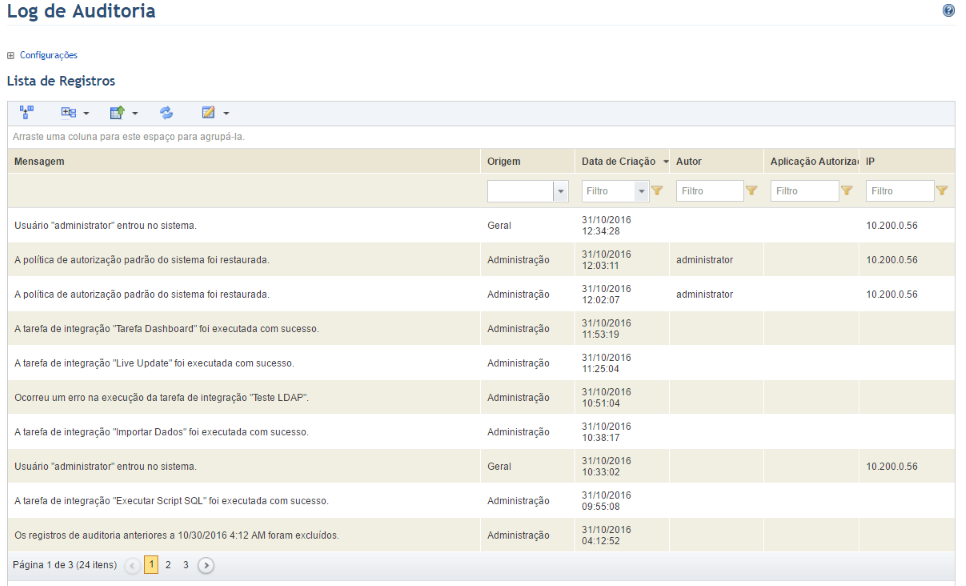
Task: Select the "Tarefa Dashboard" integration task message
Action: pyautogui.click(x=166, y=329)
